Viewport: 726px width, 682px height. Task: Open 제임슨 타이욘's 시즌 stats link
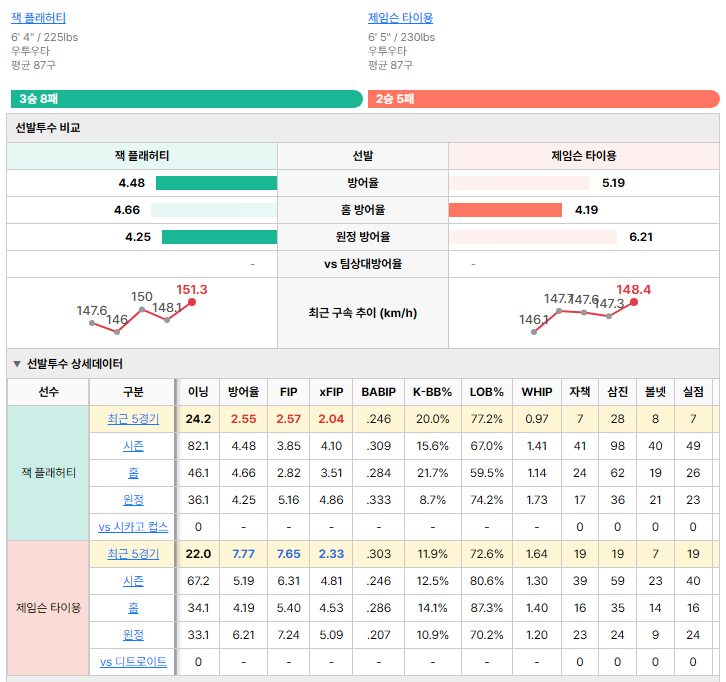(133, 581)
